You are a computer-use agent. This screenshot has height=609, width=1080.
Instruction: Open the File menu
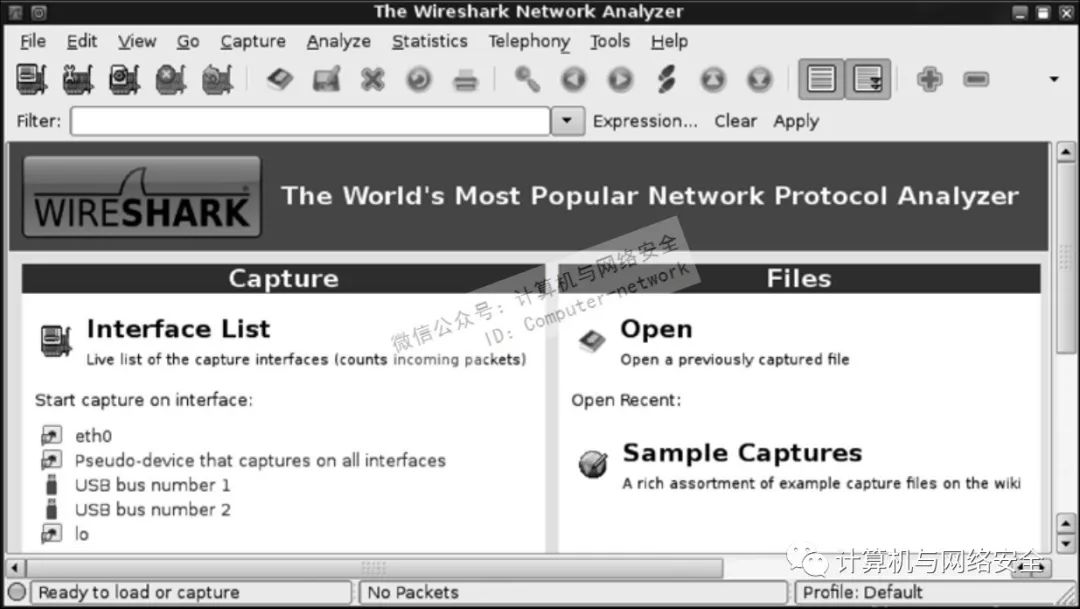pos(32,41)
